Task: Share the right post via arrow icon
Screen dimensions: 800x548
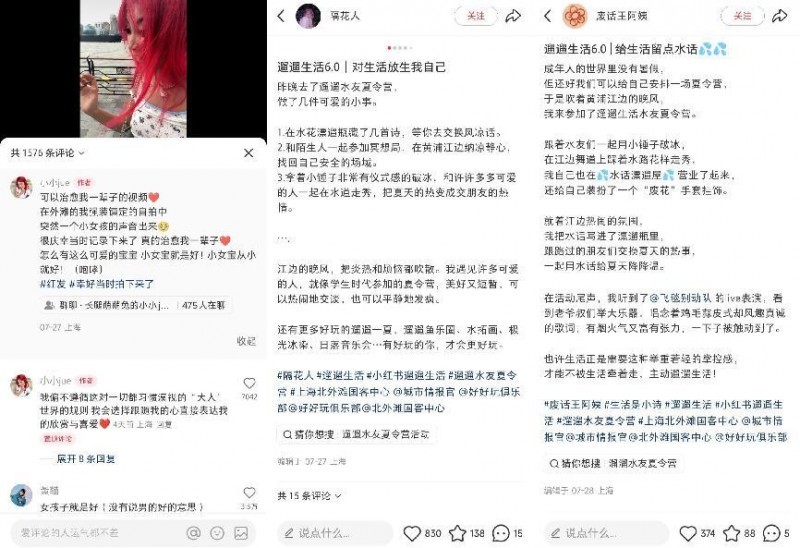Action: click(x=780, y=16)
